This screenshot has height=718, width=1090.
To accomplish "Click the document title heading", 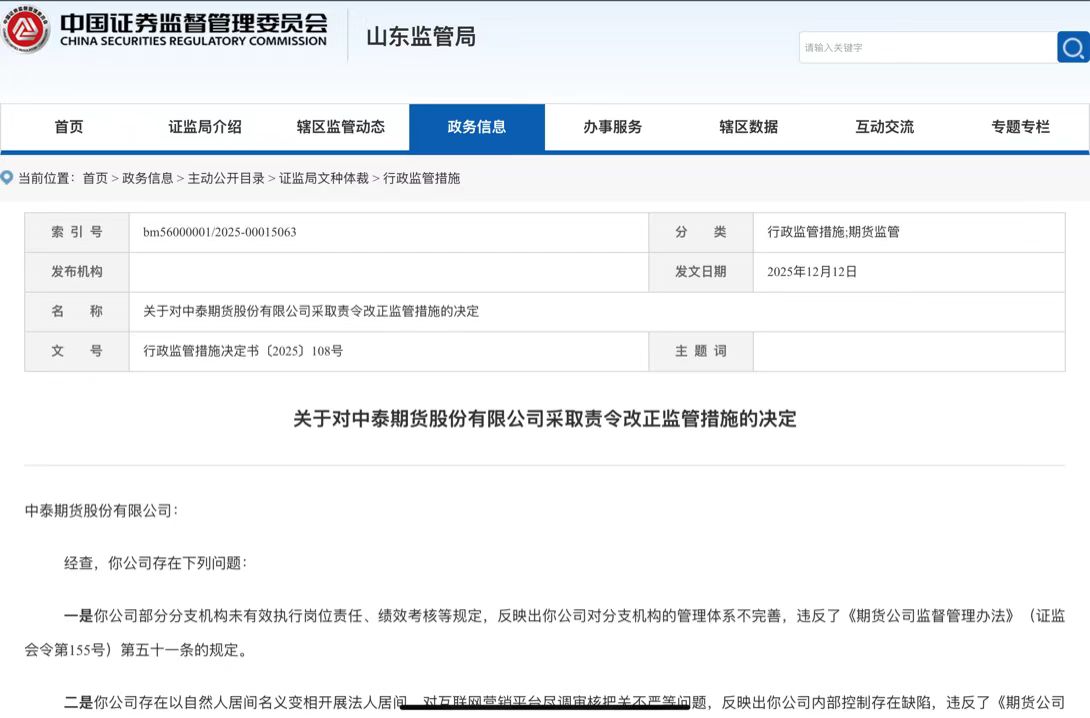I will tap(545, 419).
